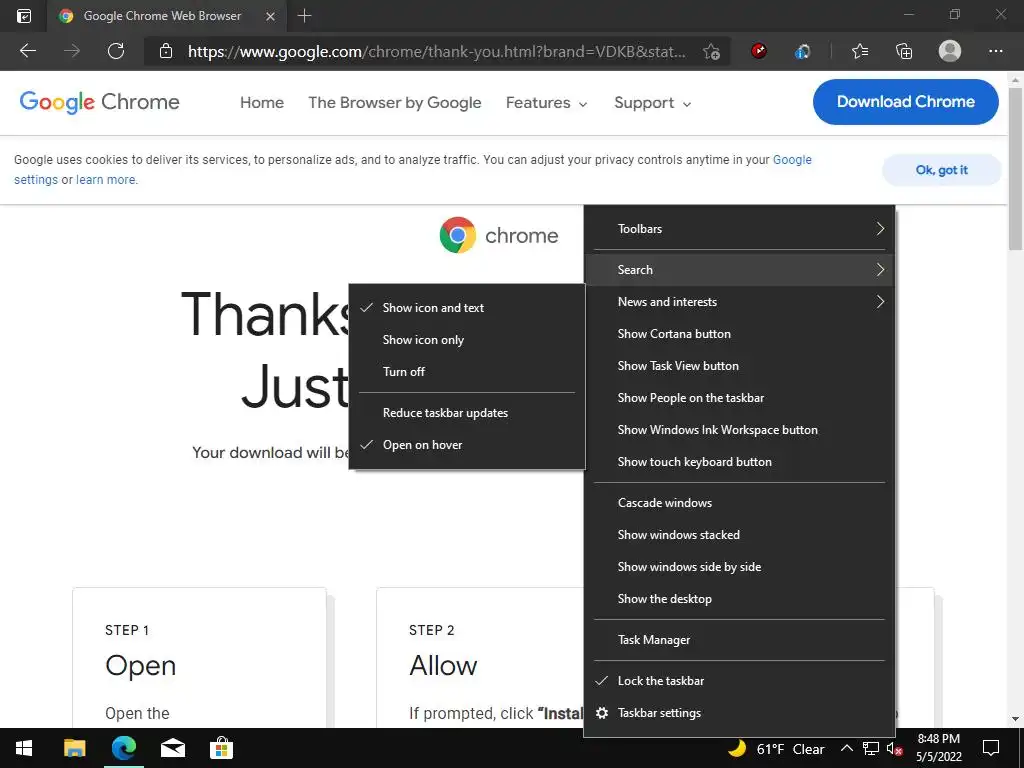Image resolution: width=1024 pixels, height=768 pixels.
Task: Go to the Home navigation link
Action: tap(262, 103)
